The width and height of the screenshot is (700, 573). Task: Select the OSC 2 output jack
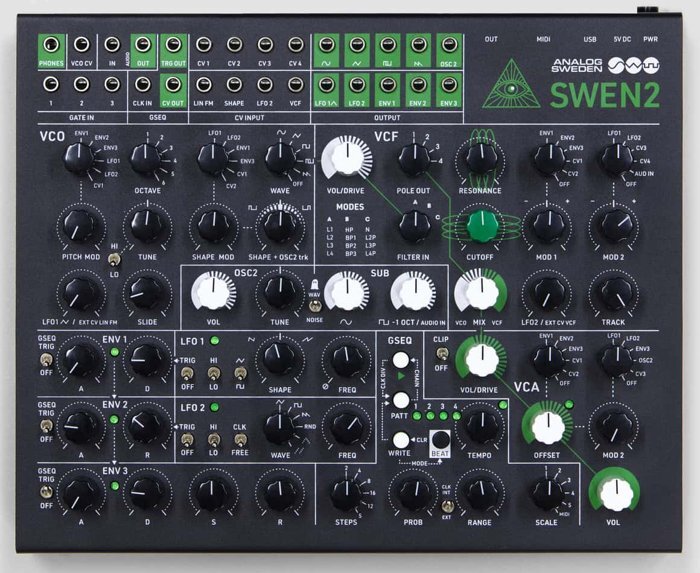(x=449, y=45)
